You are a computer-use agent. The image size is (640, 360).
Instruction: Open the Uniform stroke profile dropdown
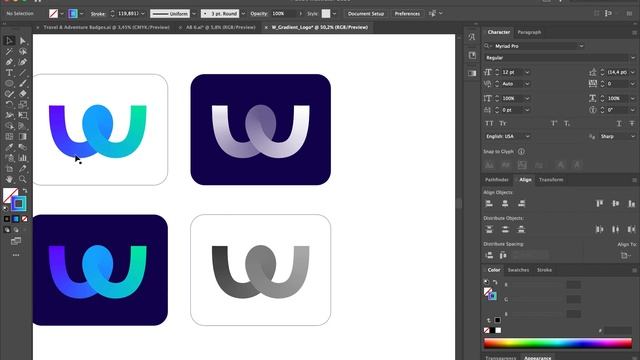pos(193,13)
